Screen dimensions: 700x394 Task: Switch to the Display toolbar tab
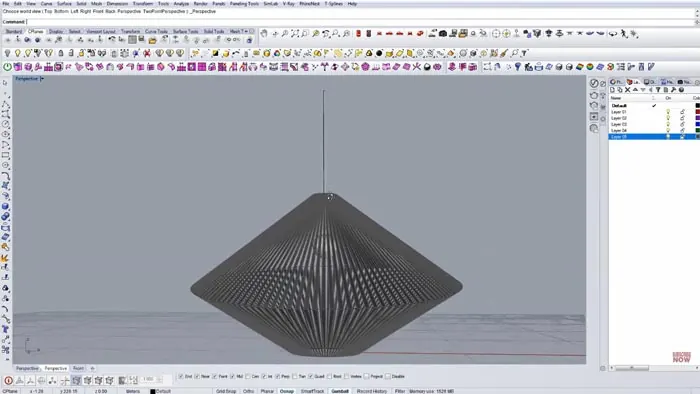56,32
